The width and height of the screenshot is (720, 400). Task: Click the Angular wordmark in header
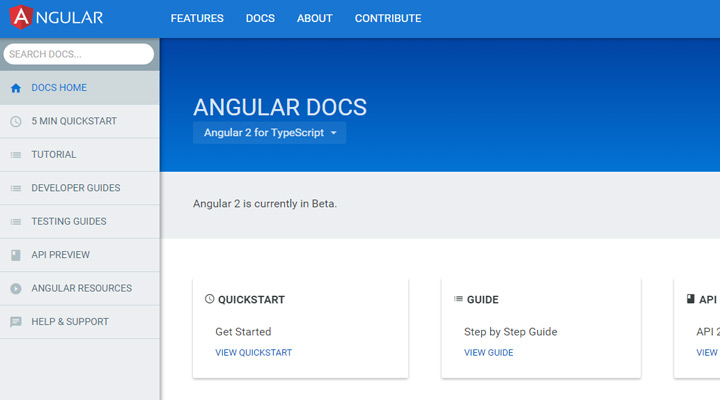click(69, 18)
